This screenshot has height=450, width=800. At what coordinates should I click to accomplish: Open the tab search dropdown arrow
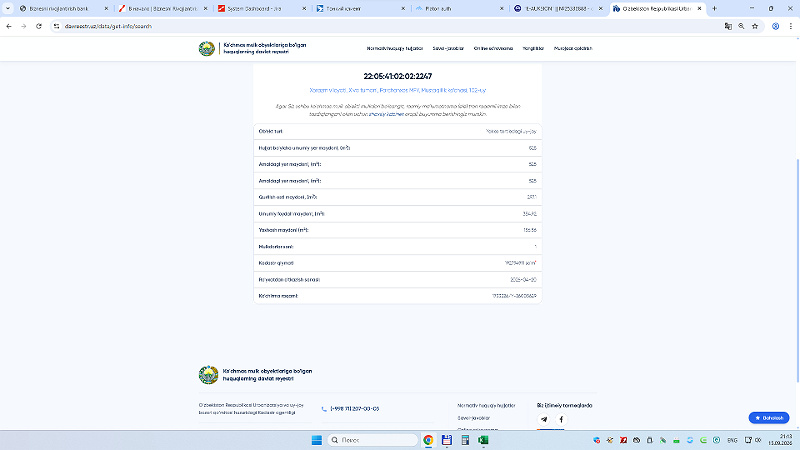[8, 8]
